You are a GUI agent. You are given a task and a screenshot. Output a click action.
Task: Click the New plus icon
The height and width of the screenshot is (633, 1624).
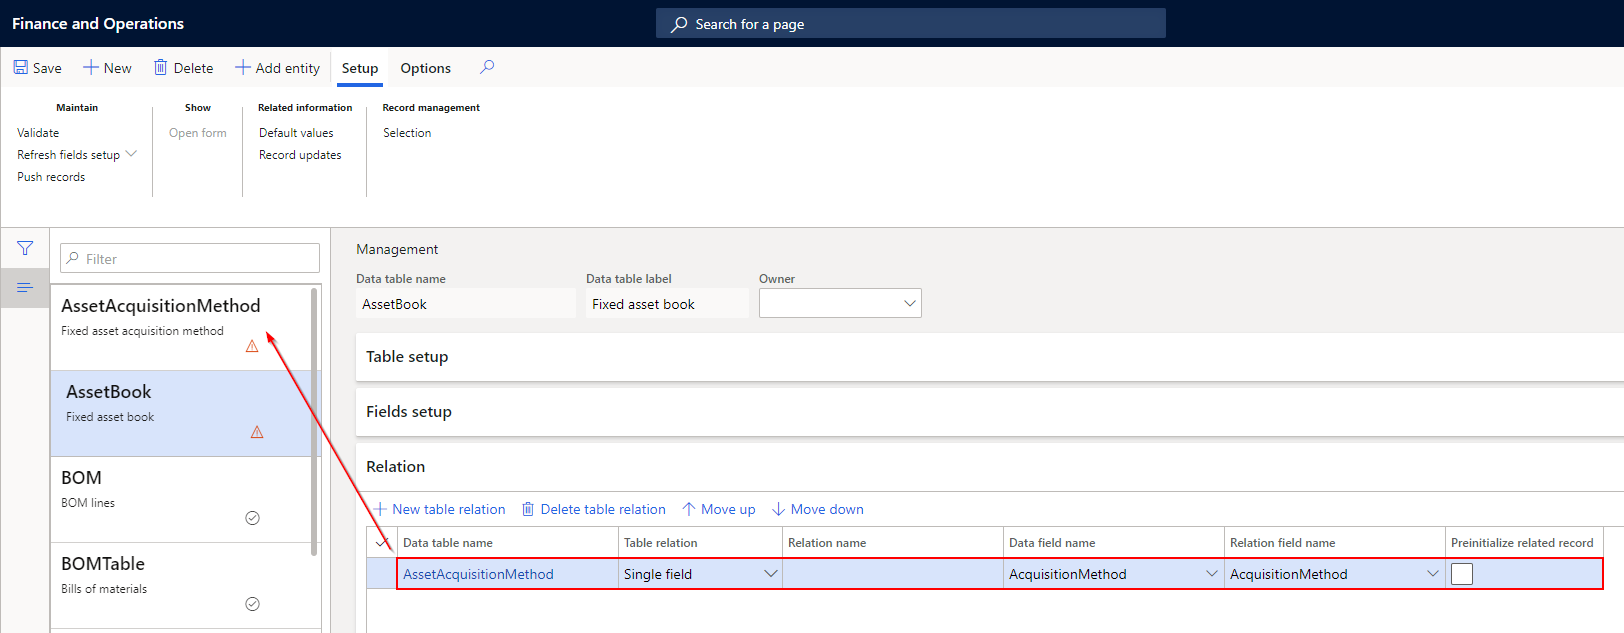pos(91,67)
